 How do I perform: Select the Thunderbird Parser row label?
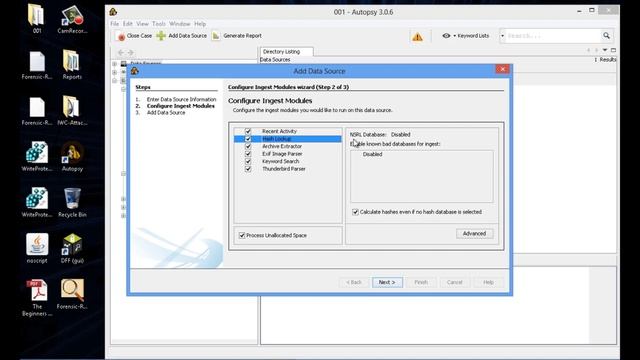coord(284,169)
